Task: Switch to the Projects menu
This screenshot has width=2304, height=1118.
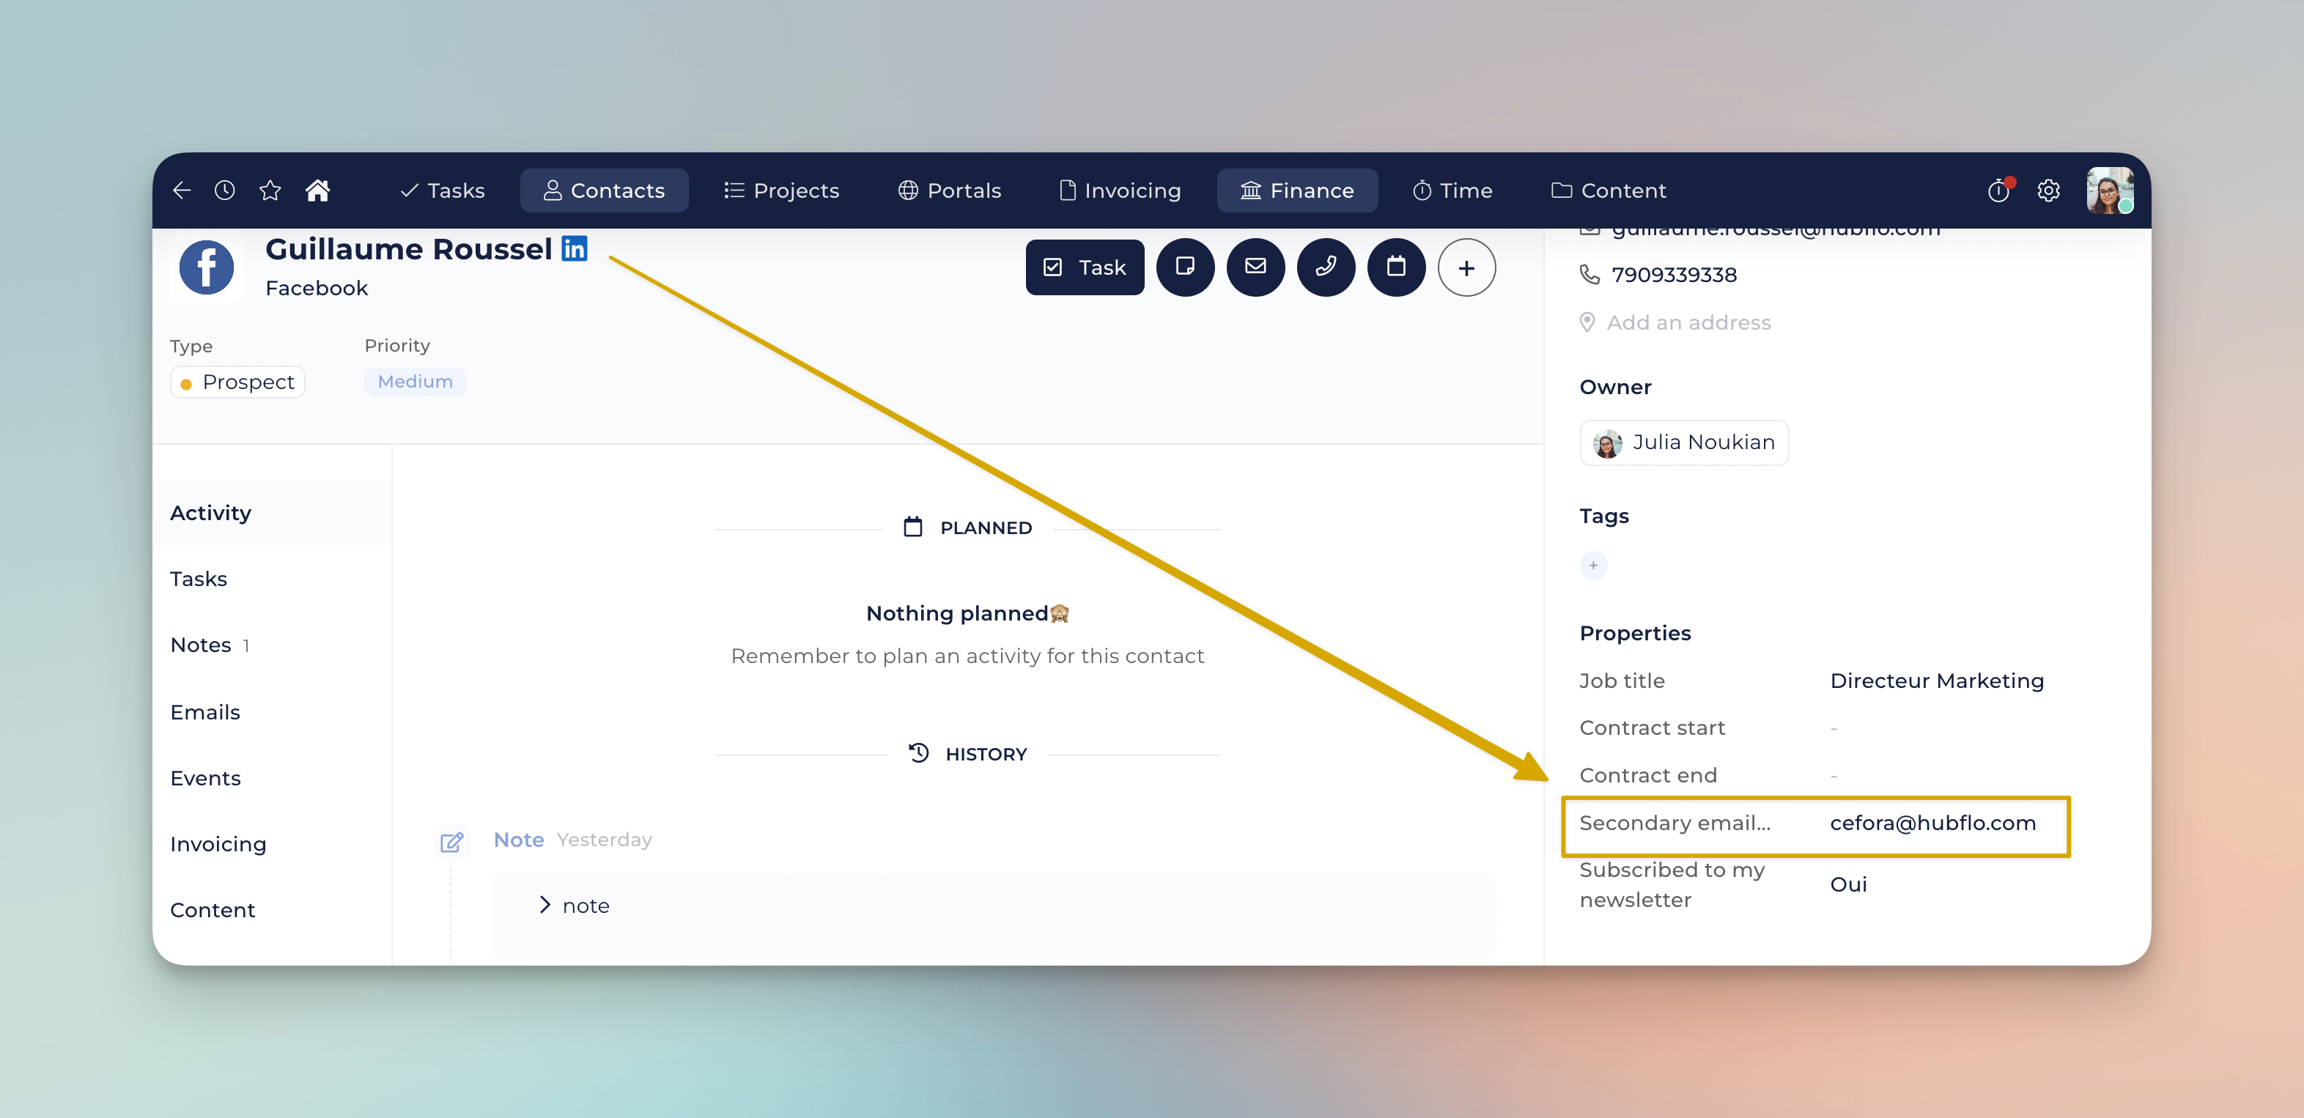Action: pos(782,190)
